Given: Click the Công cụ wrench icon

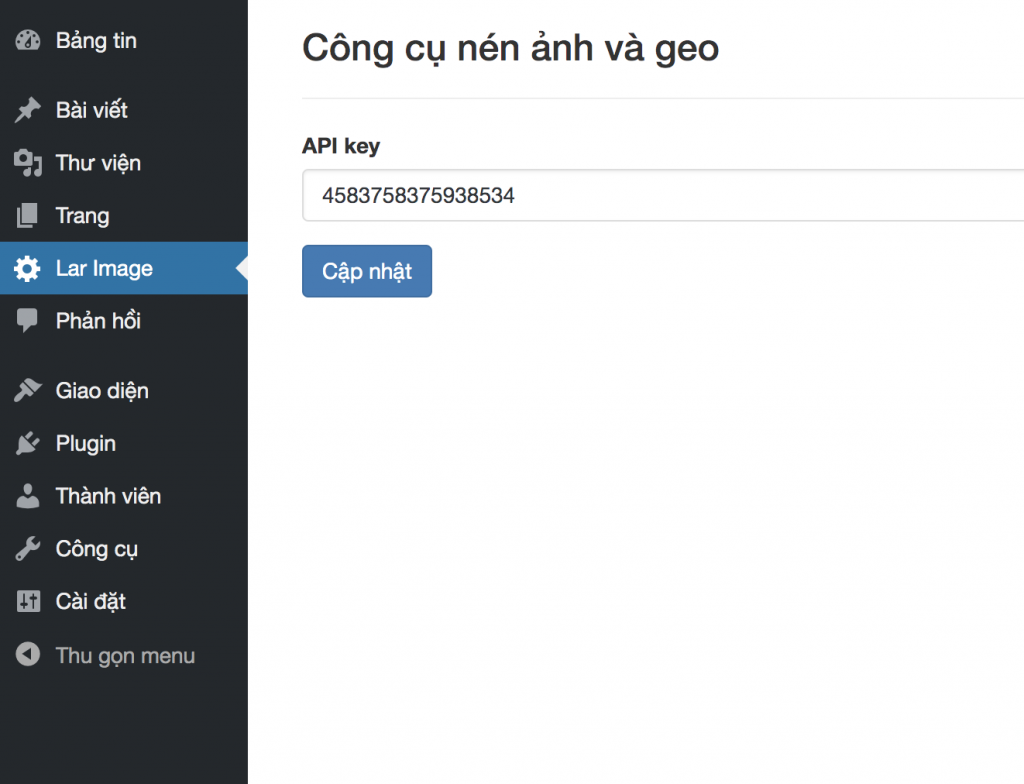Looking at the screenshot, I should (x=28, y=549).
